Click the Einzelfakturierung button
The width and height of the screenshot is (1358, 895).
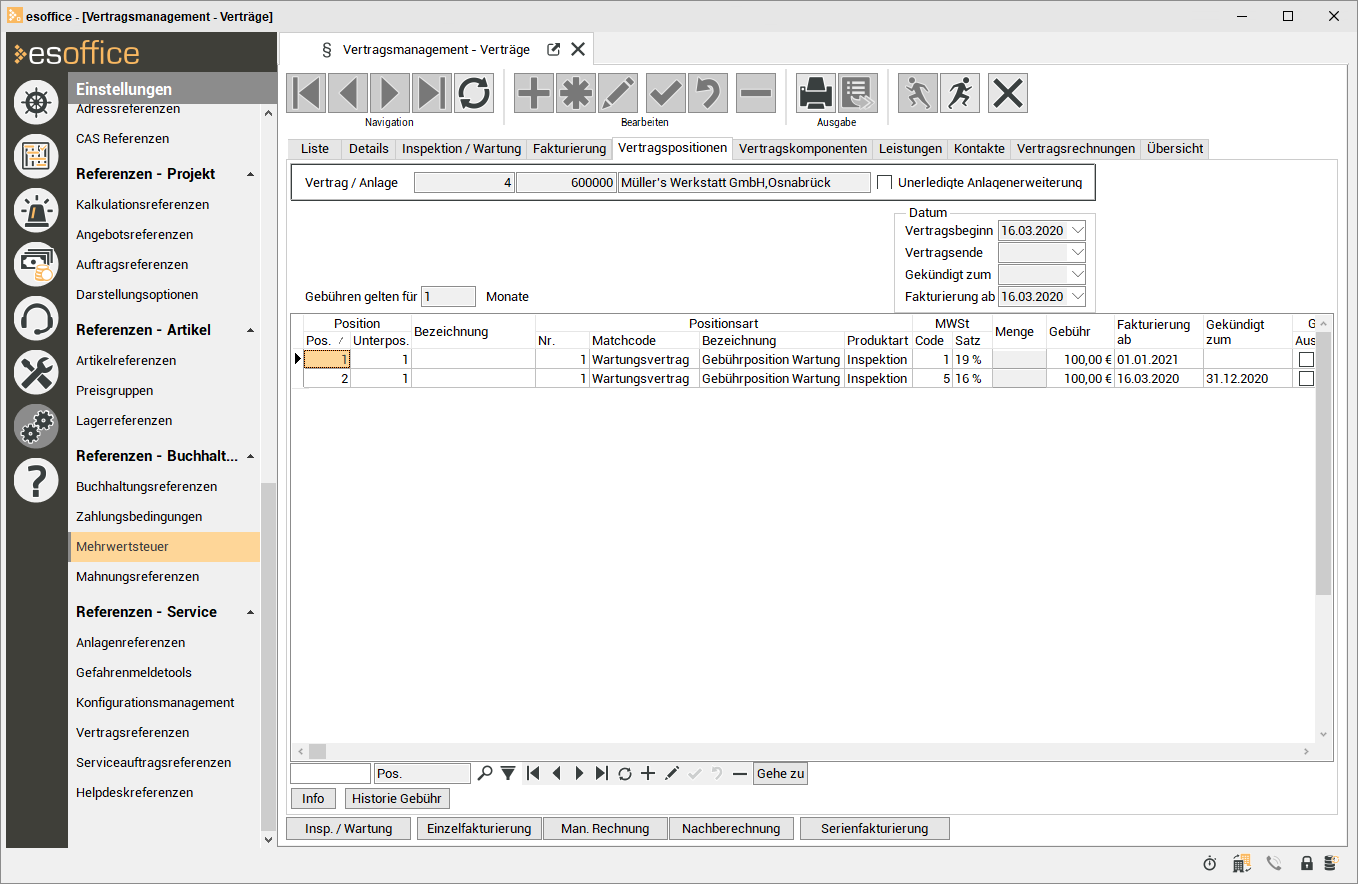(479, 829)
